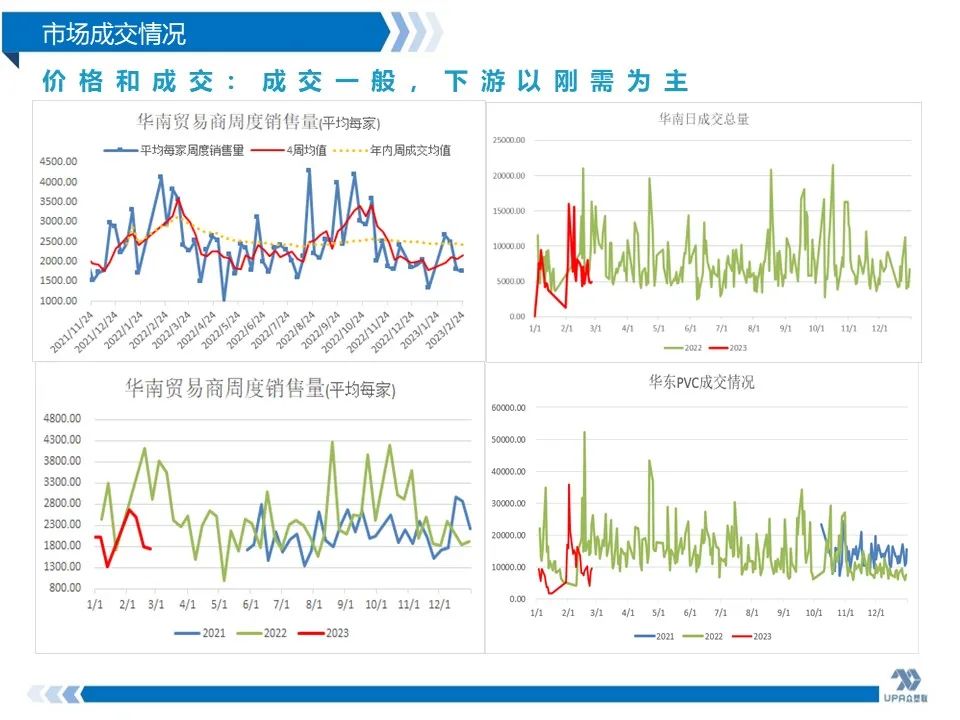Click the UPR logo in the corner
Screen dimensions: 960x720
click(x=906, y=685)
